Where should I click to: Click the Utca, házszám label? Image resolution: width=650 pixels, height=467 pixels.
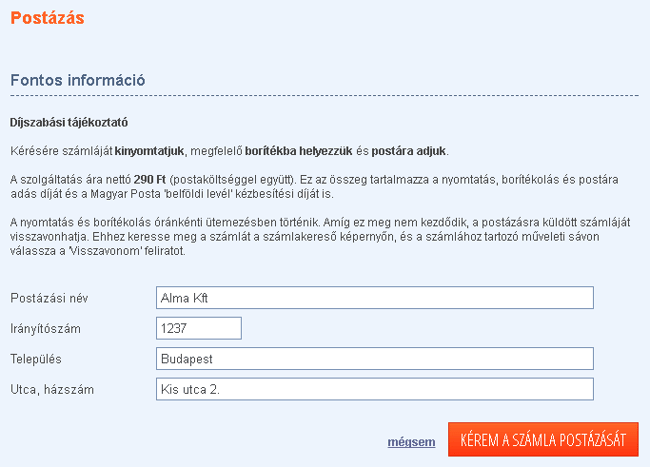(x=52, y=390)
